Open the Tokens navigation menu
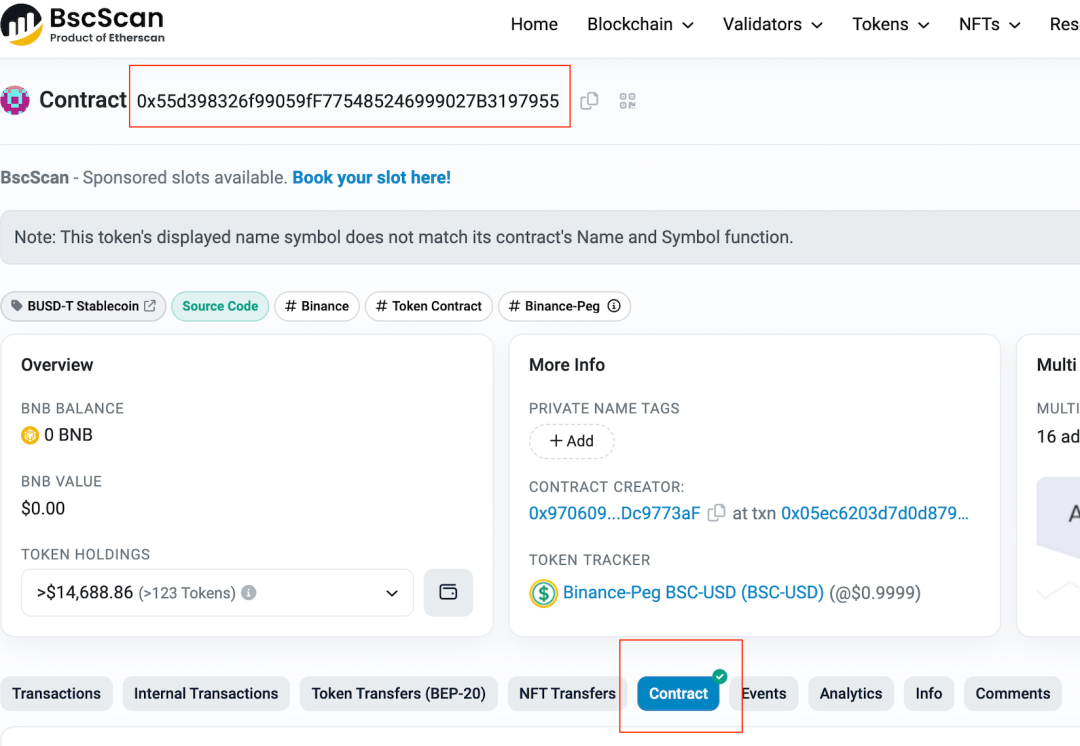 [x=890, y=24]
